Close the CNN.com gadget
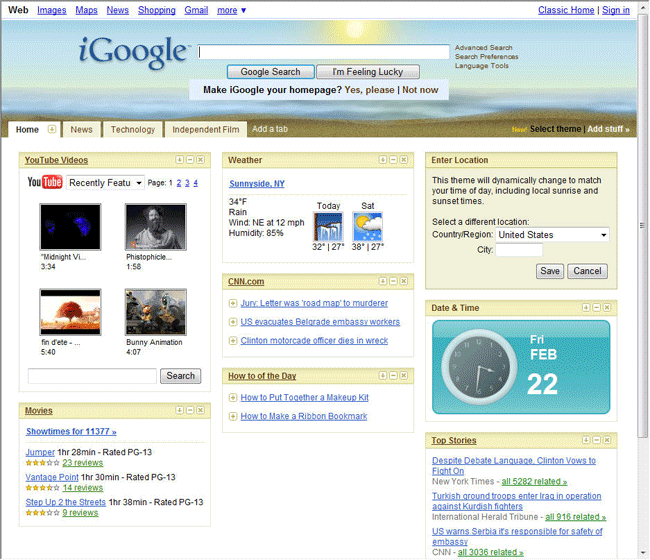 click(404, 281)
